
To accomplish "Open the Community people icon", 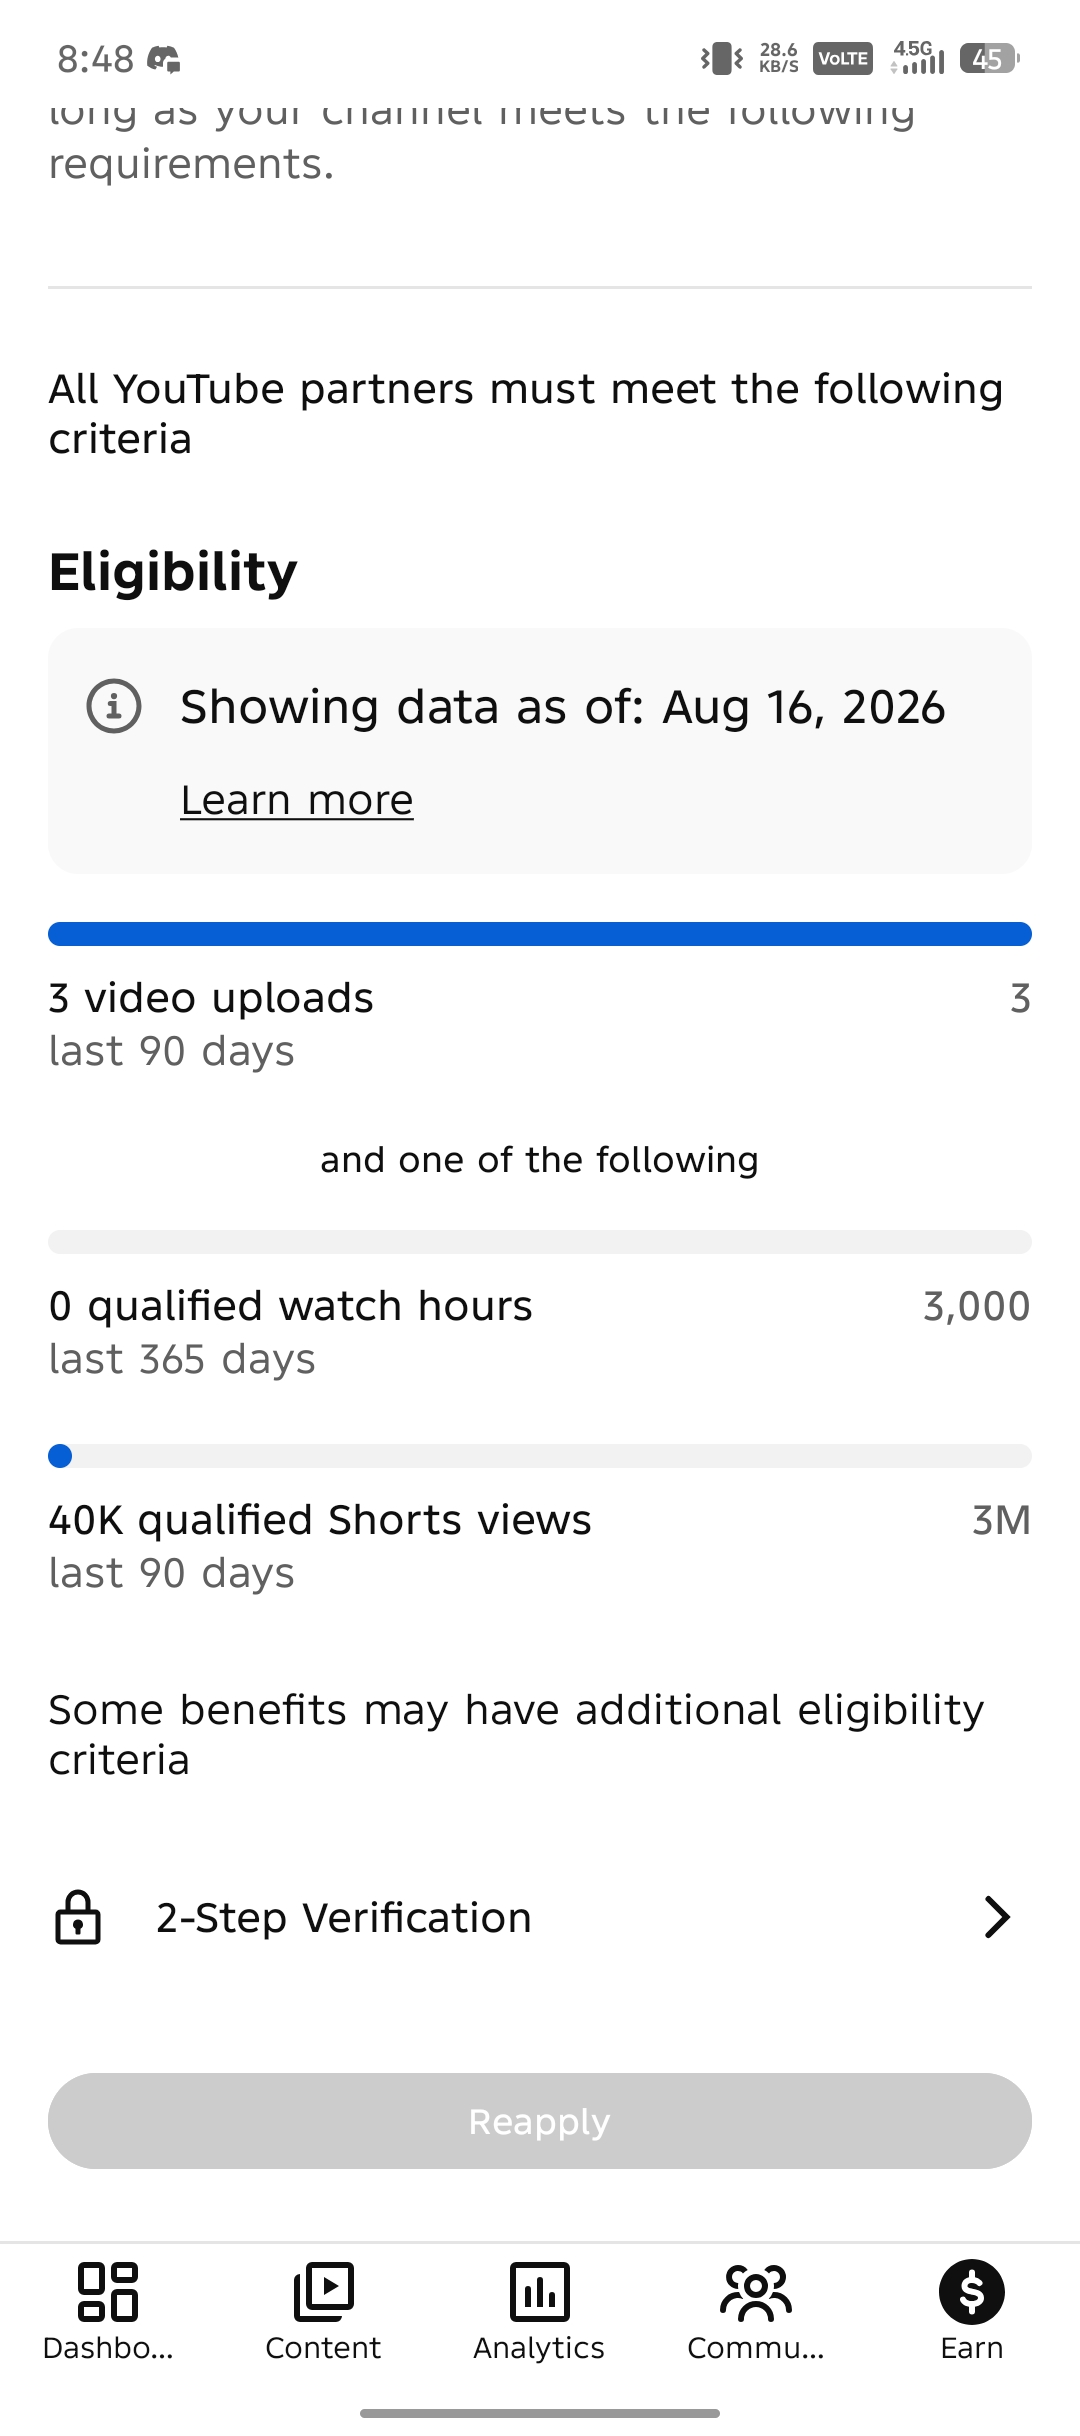I will point(756,2291).
